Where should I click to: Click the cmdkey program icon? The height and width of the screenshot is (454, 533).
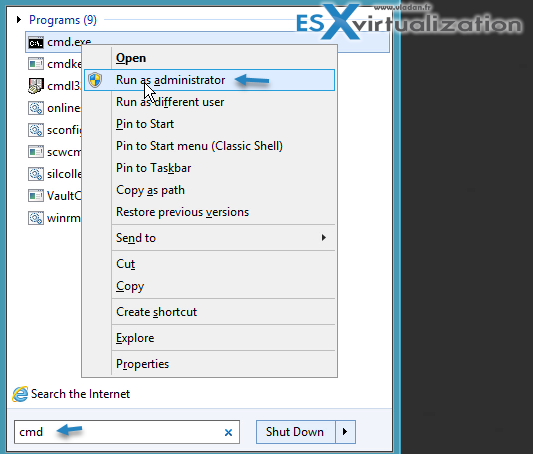pos(36,64)
